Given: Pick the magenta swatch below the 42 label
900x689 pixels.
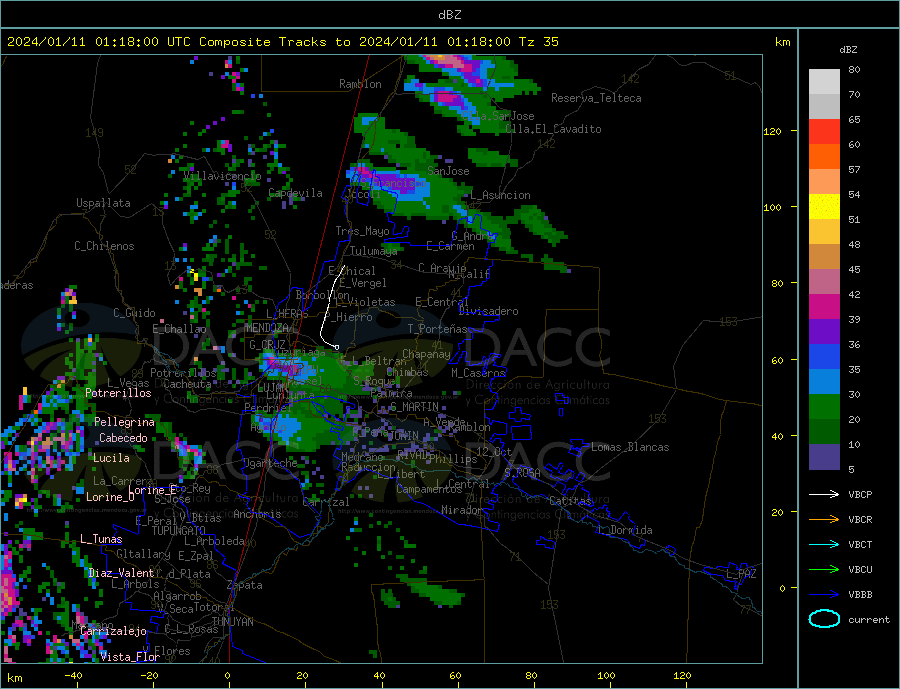Looking at the screenshot, I should 824,307.
